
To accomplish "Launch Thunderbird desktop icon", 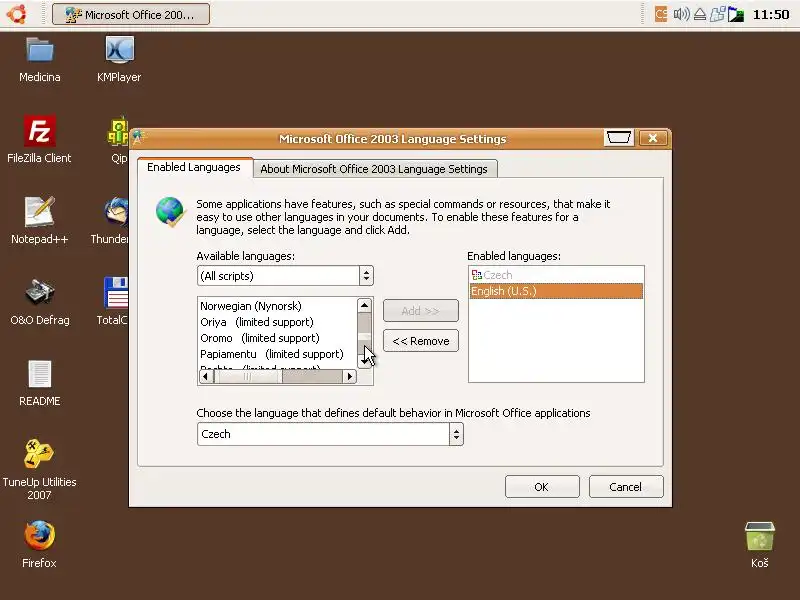I will 116,212.
